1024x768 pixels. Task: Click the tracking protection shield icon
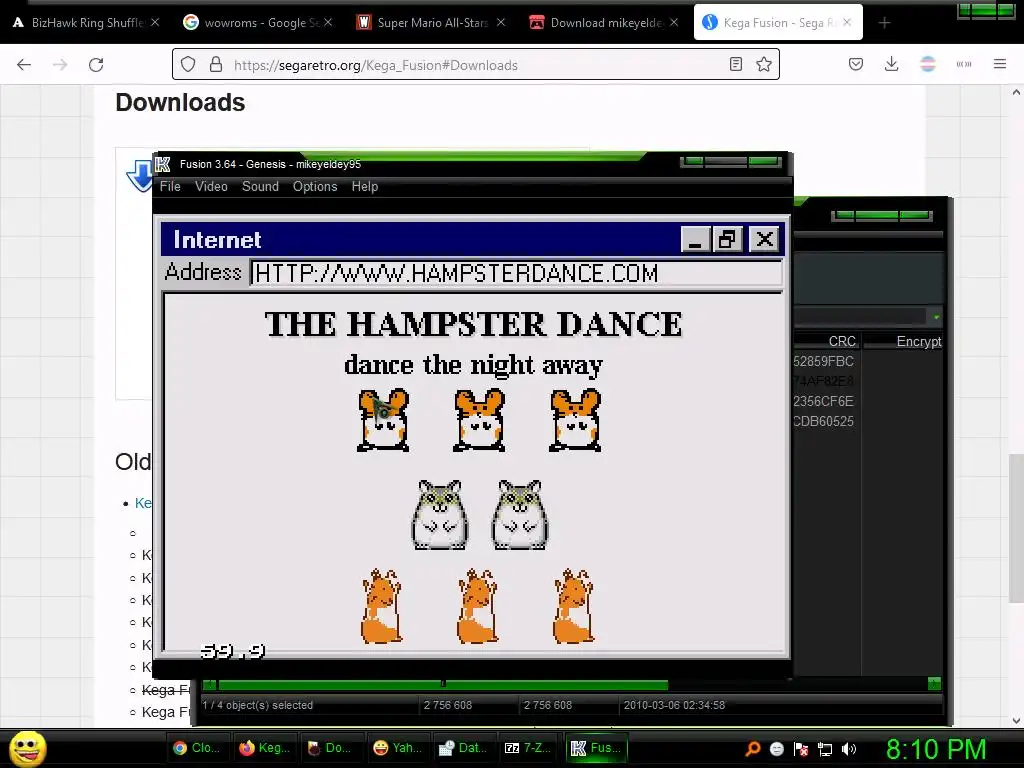pyautogui.click(x=188, y=65)
